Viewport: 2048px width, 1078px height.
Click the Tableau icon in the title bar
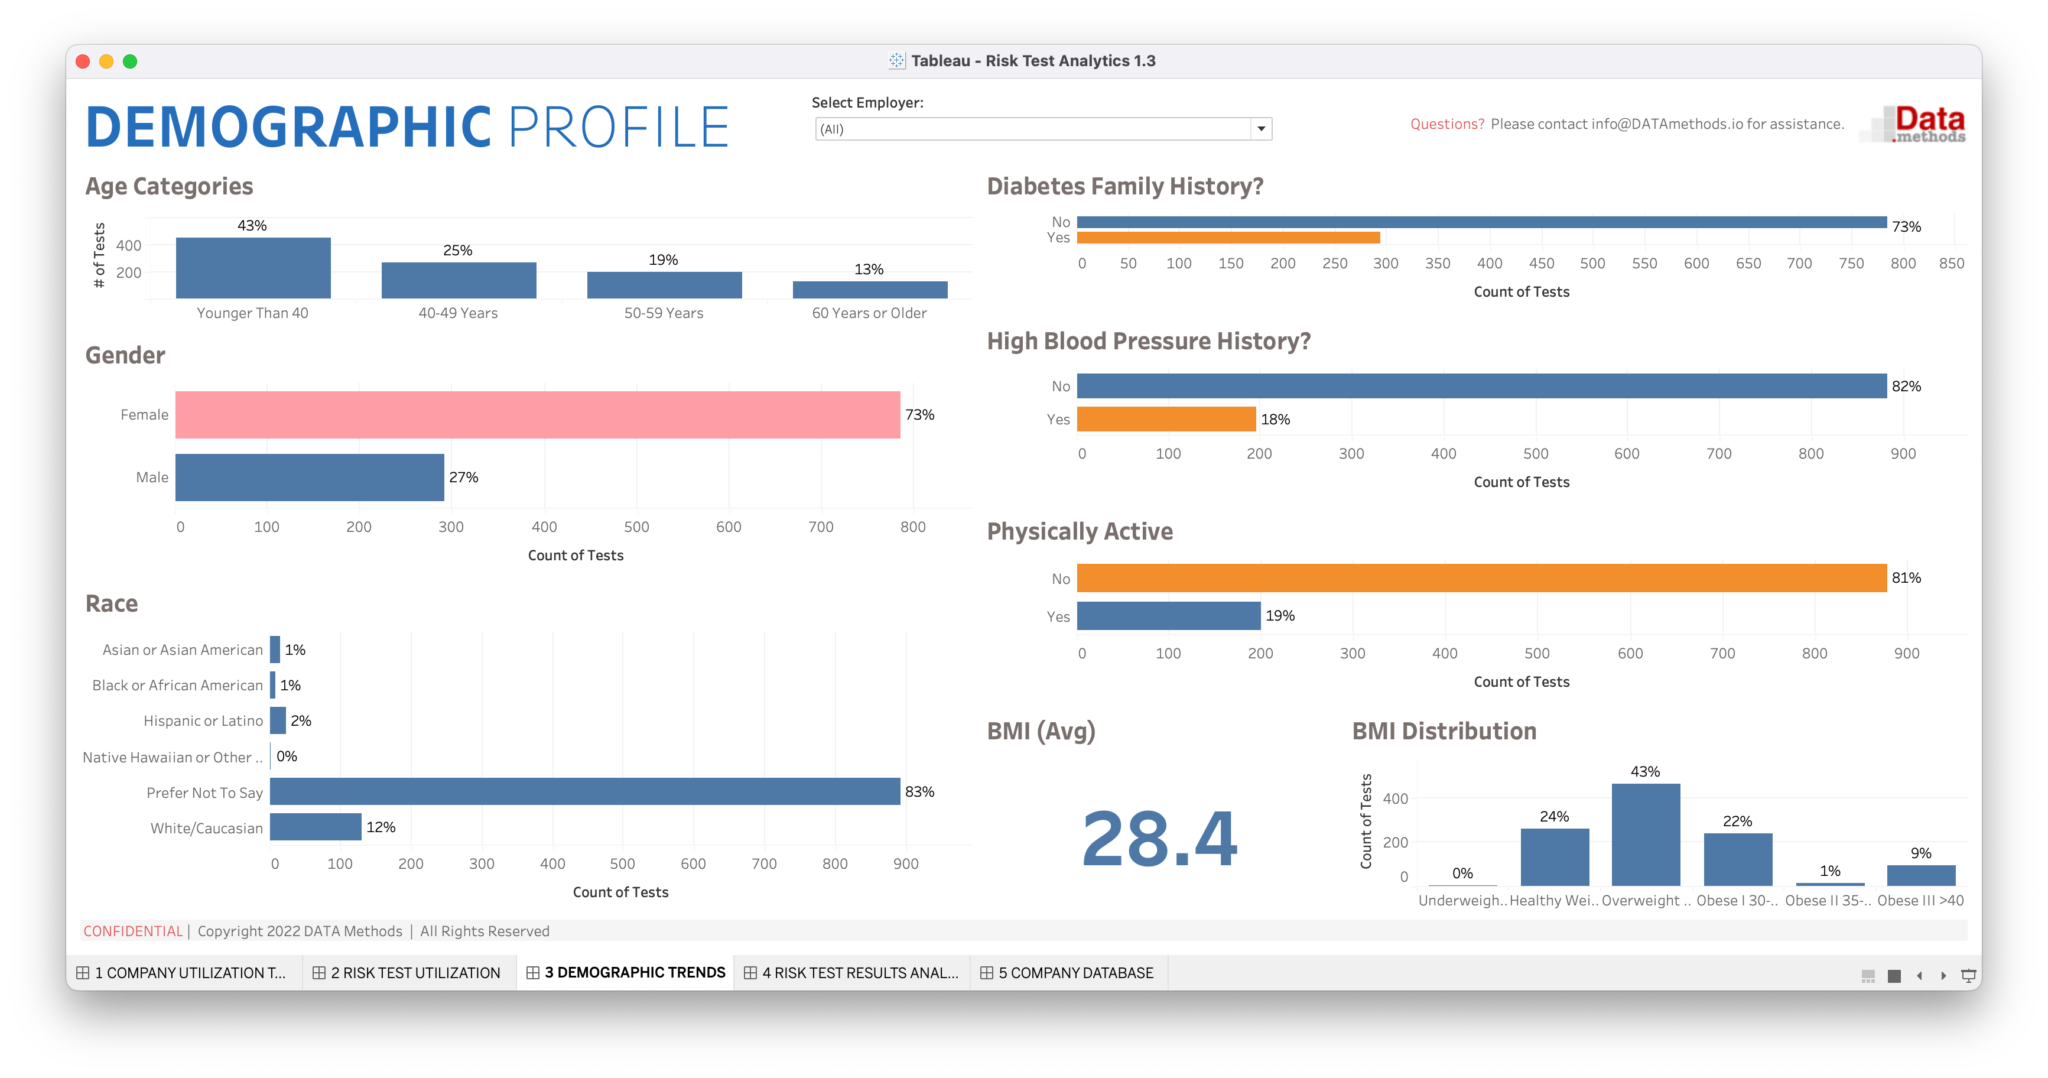point(897,61)
